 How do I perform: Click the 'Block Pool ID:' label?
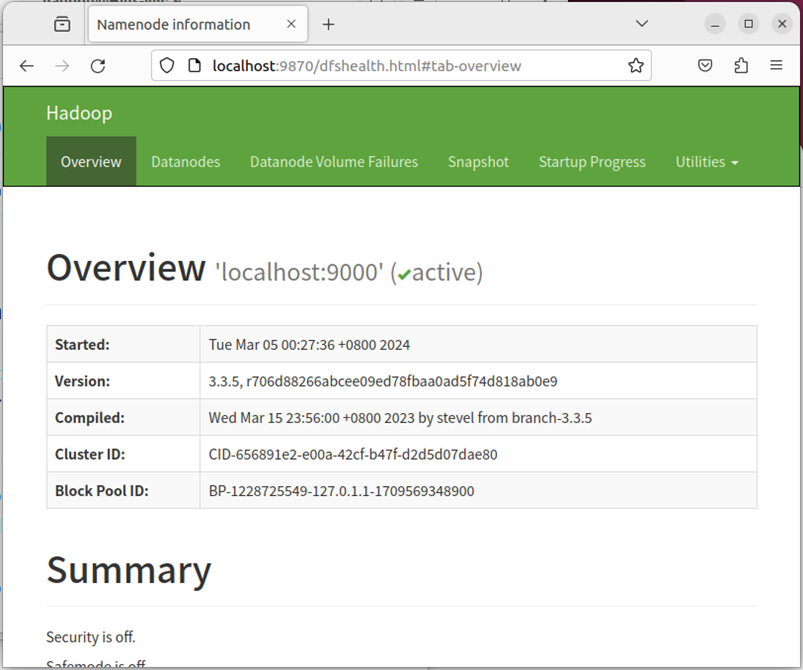[101, 491]
